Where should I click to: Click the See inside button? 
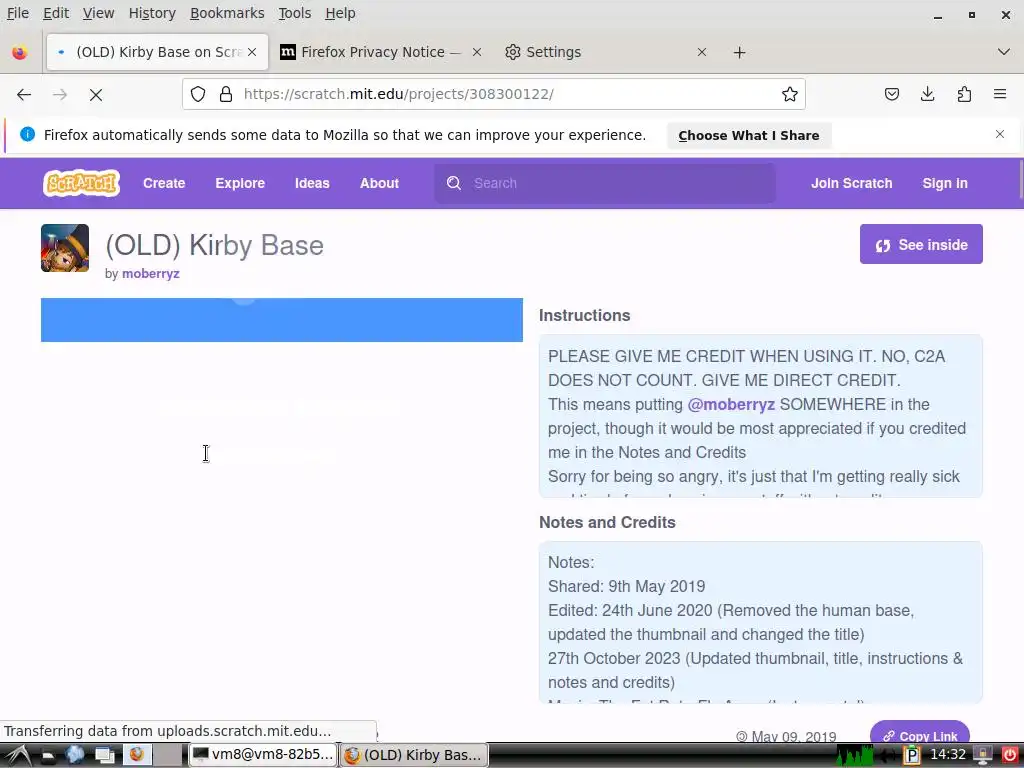click(x=921, y=244)
